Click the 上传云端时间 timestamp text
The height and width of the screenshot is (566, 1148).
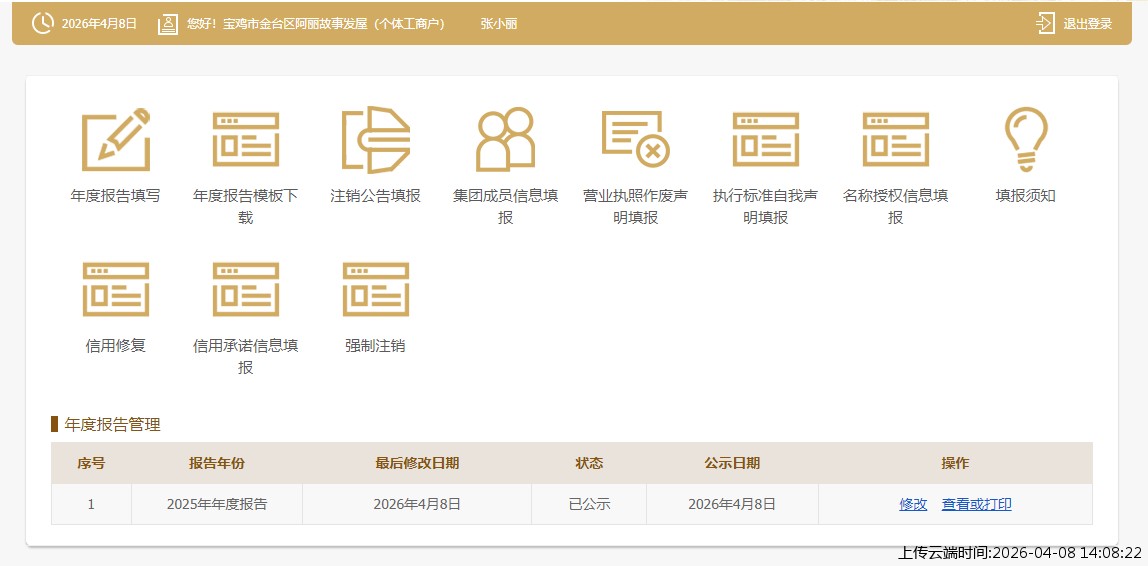[1020, 553]
